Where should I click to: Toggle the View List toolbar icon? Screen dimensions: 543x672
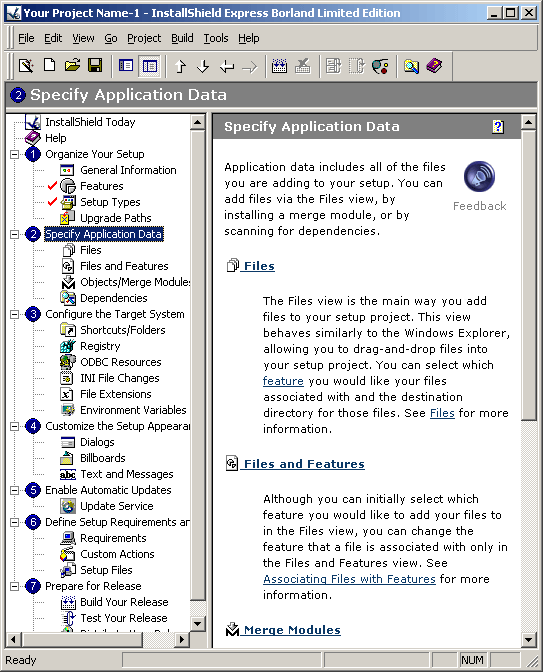pyautogui.click(x=126, y=66)
